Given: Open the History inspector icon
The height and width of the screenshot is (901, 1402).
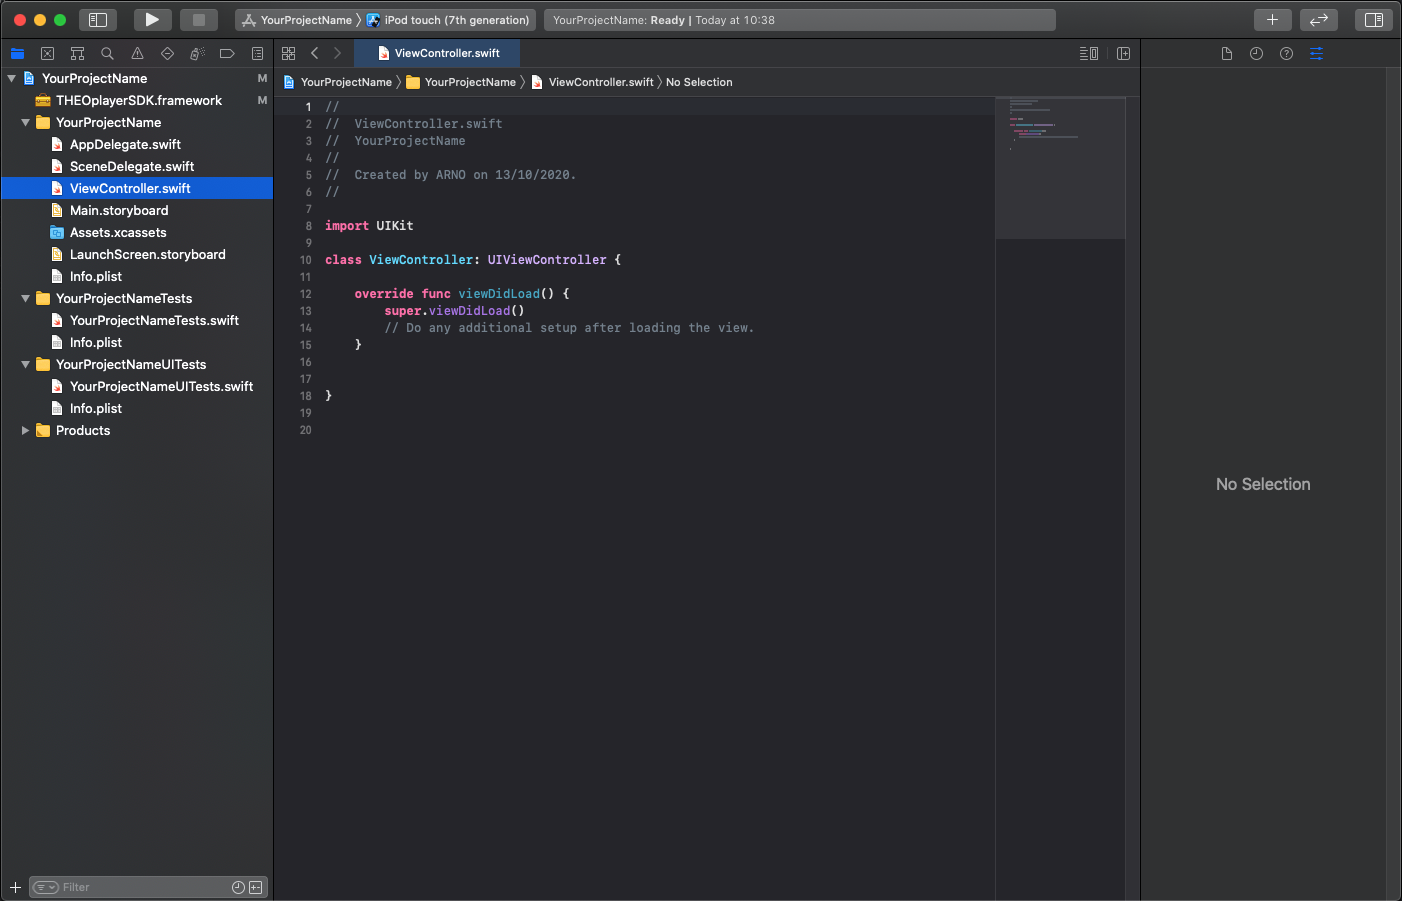Looking at the screenshot, I should tap(1256, 54).
